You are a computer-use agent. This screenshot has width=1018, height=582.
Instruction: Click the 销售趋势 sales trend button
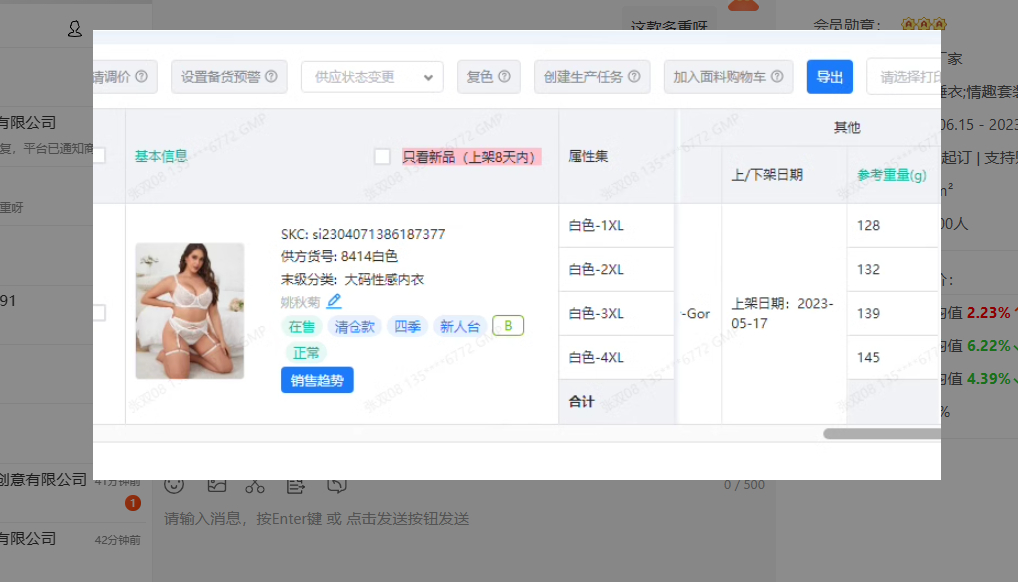coord(317,380)
